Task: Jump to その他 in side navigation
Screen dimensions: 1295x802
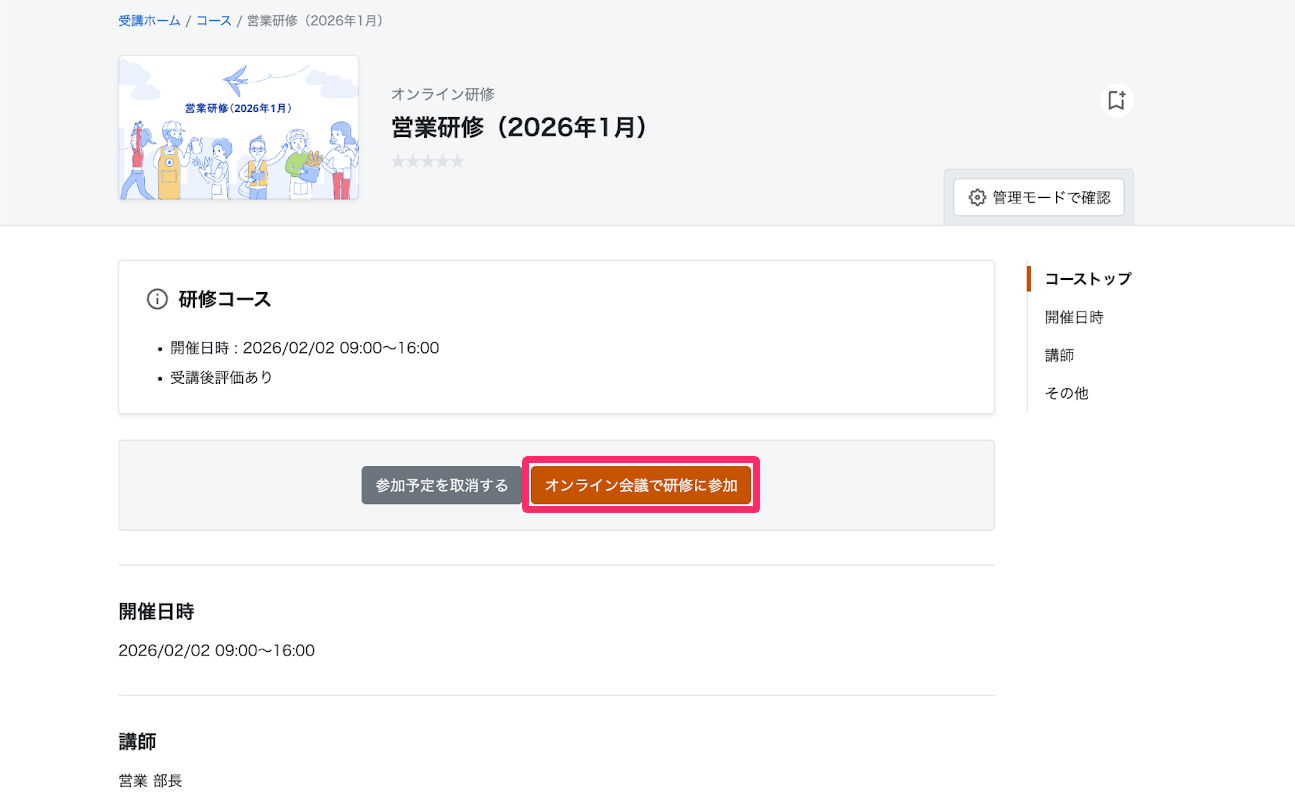Action: pos(1067,393)
